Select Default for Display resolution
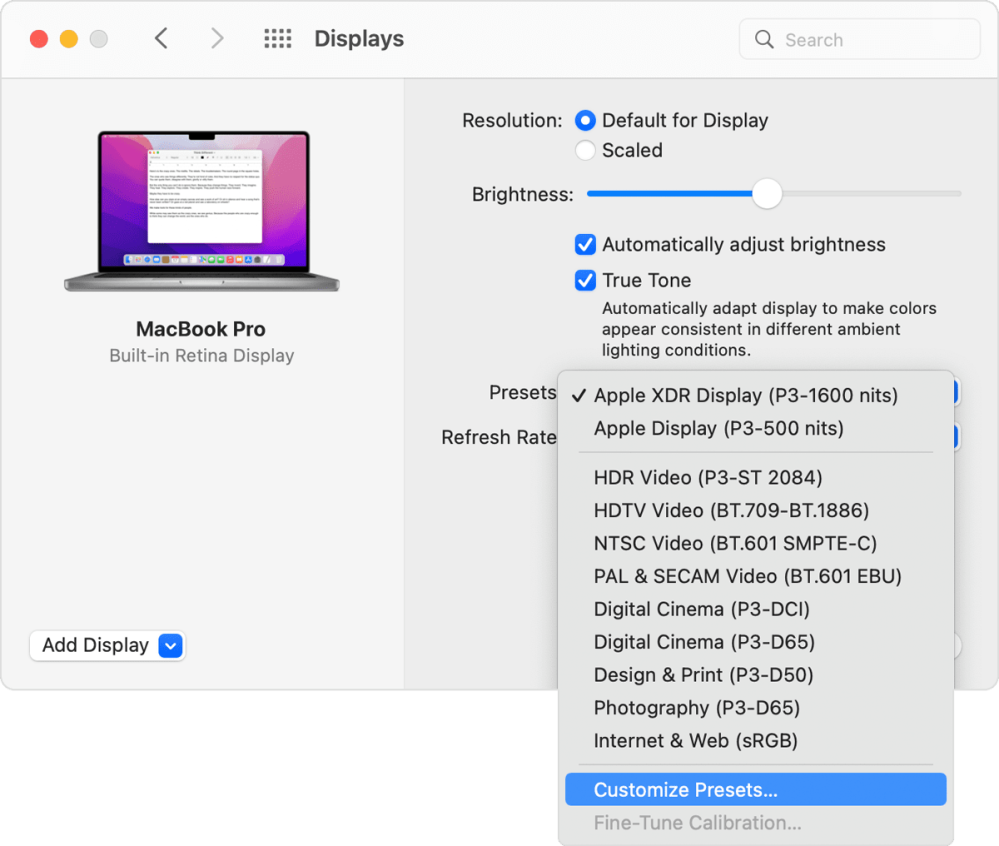Viewport: 999px width, 846px height. click(586, 121)
